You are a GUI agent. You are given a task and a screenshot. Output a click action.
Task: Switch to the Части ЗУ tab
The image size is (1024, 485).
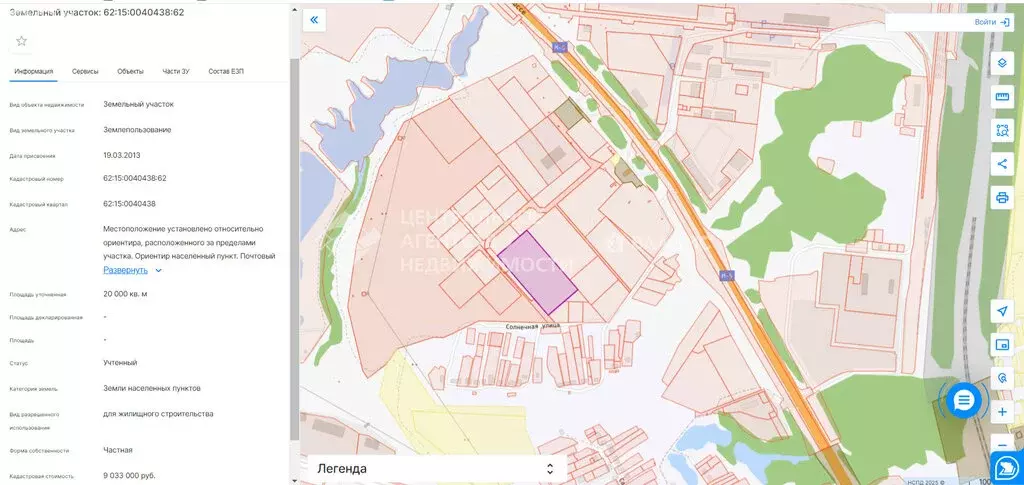(176, 71)
